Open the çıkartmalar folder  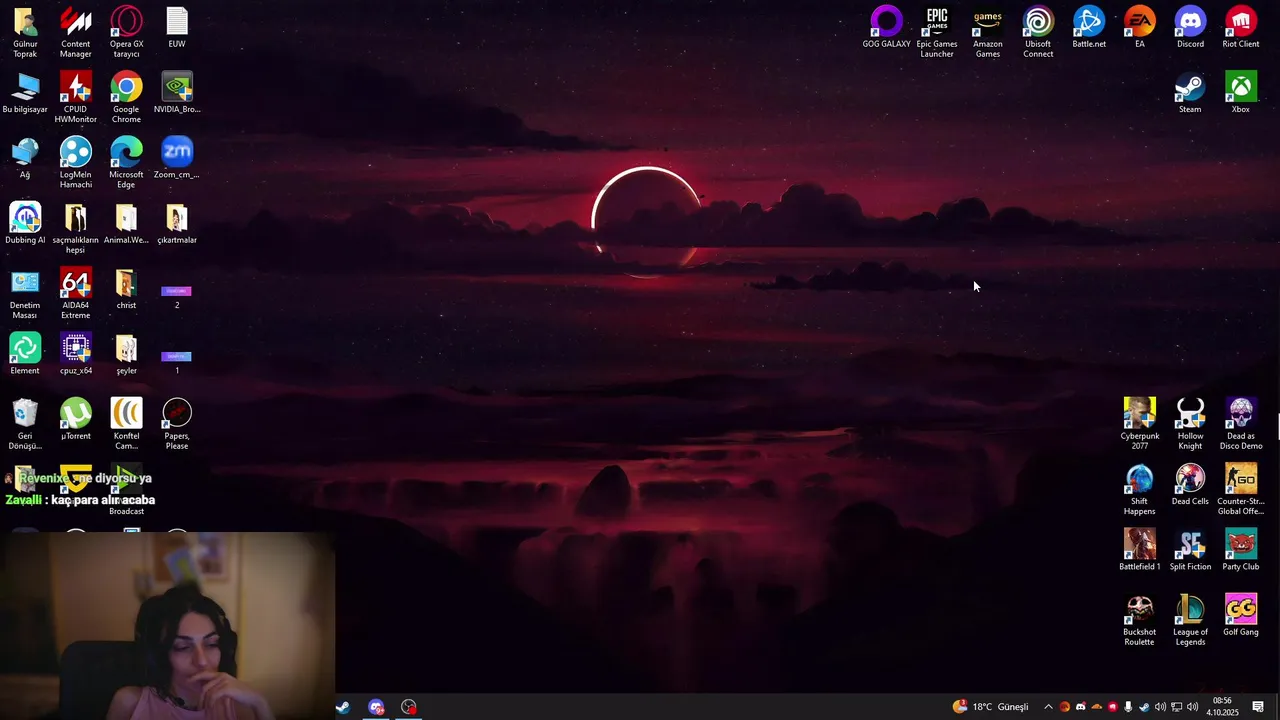(x=177, y=223)
